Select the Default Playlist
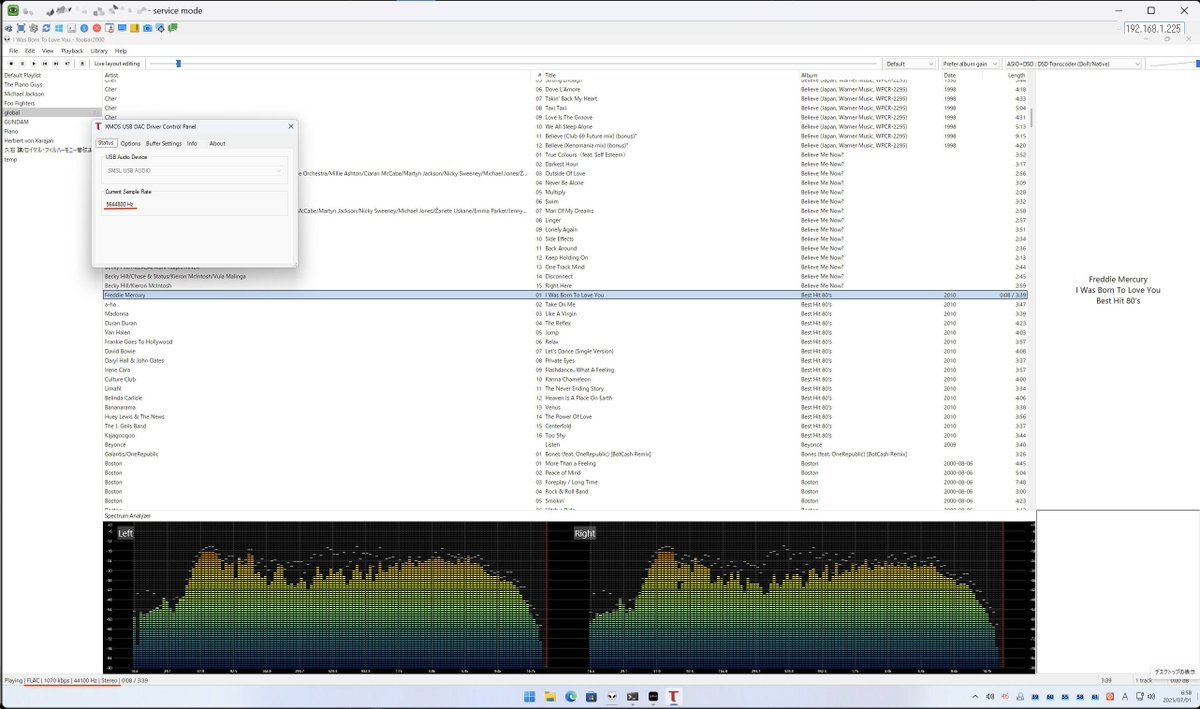The height and width of the screenshot is (709, 1200). (21, 75)
